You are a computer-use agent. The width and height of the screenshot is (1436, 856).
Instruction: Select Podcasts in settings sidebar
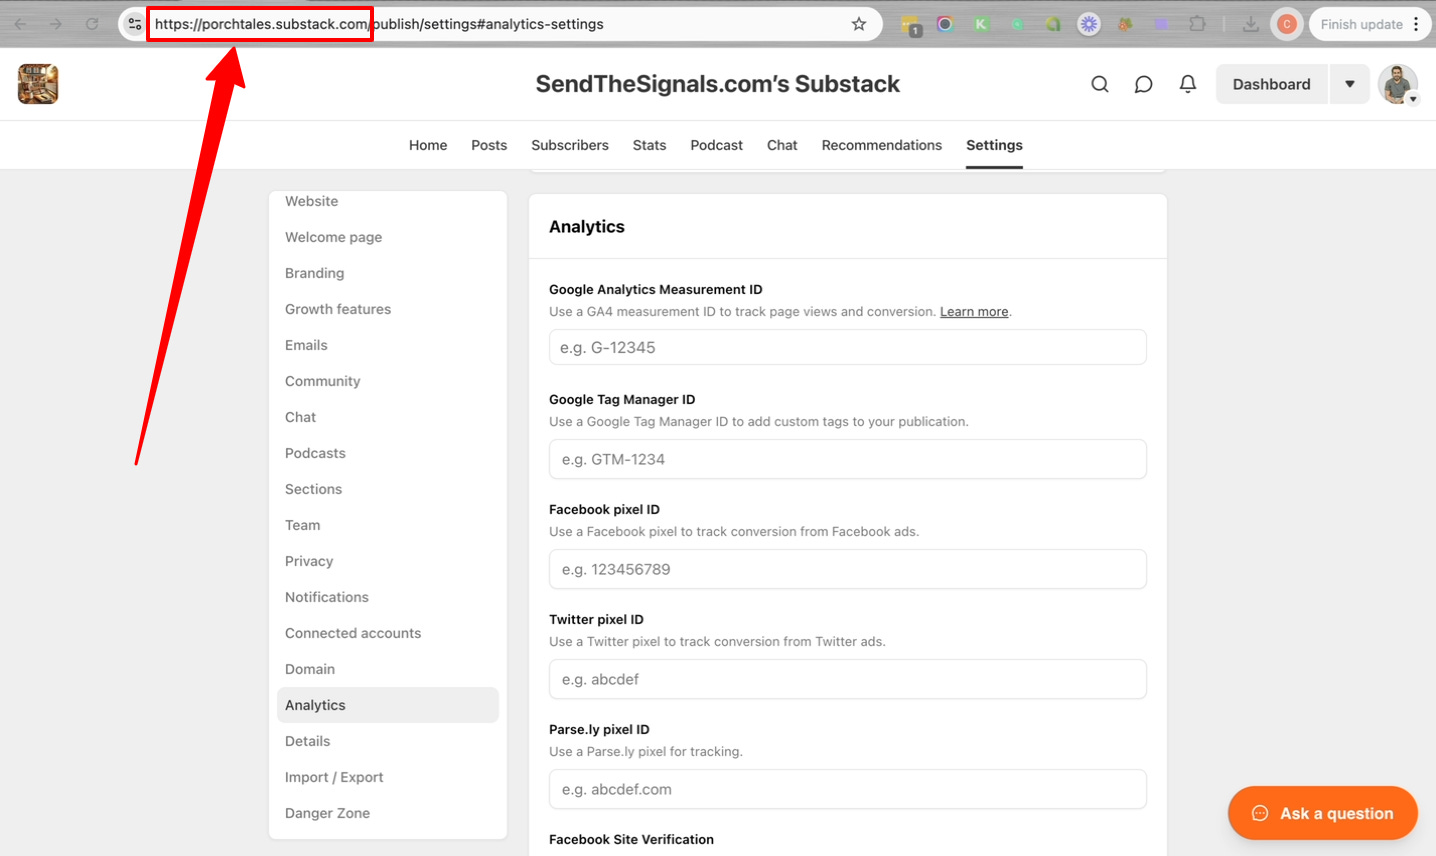click(388, 453)
